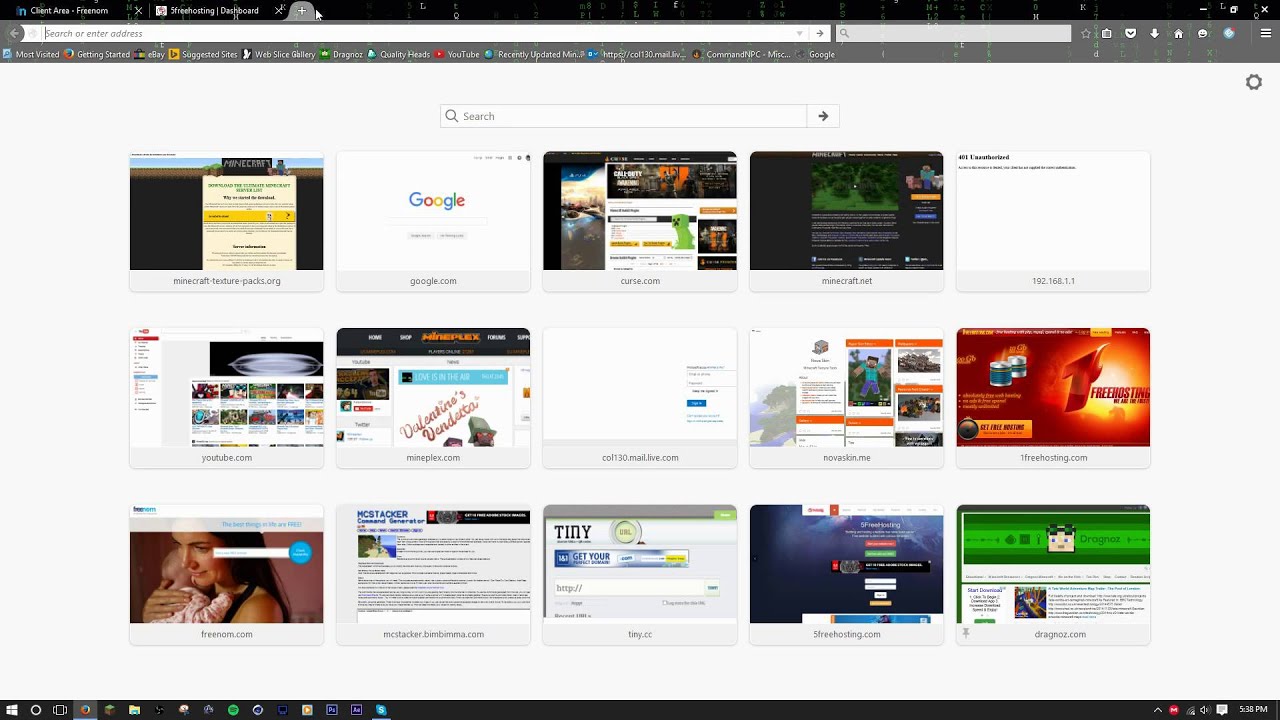Open Task View in the taskbar
This screenshot has width=1280, height=720.
coord(60,710)
